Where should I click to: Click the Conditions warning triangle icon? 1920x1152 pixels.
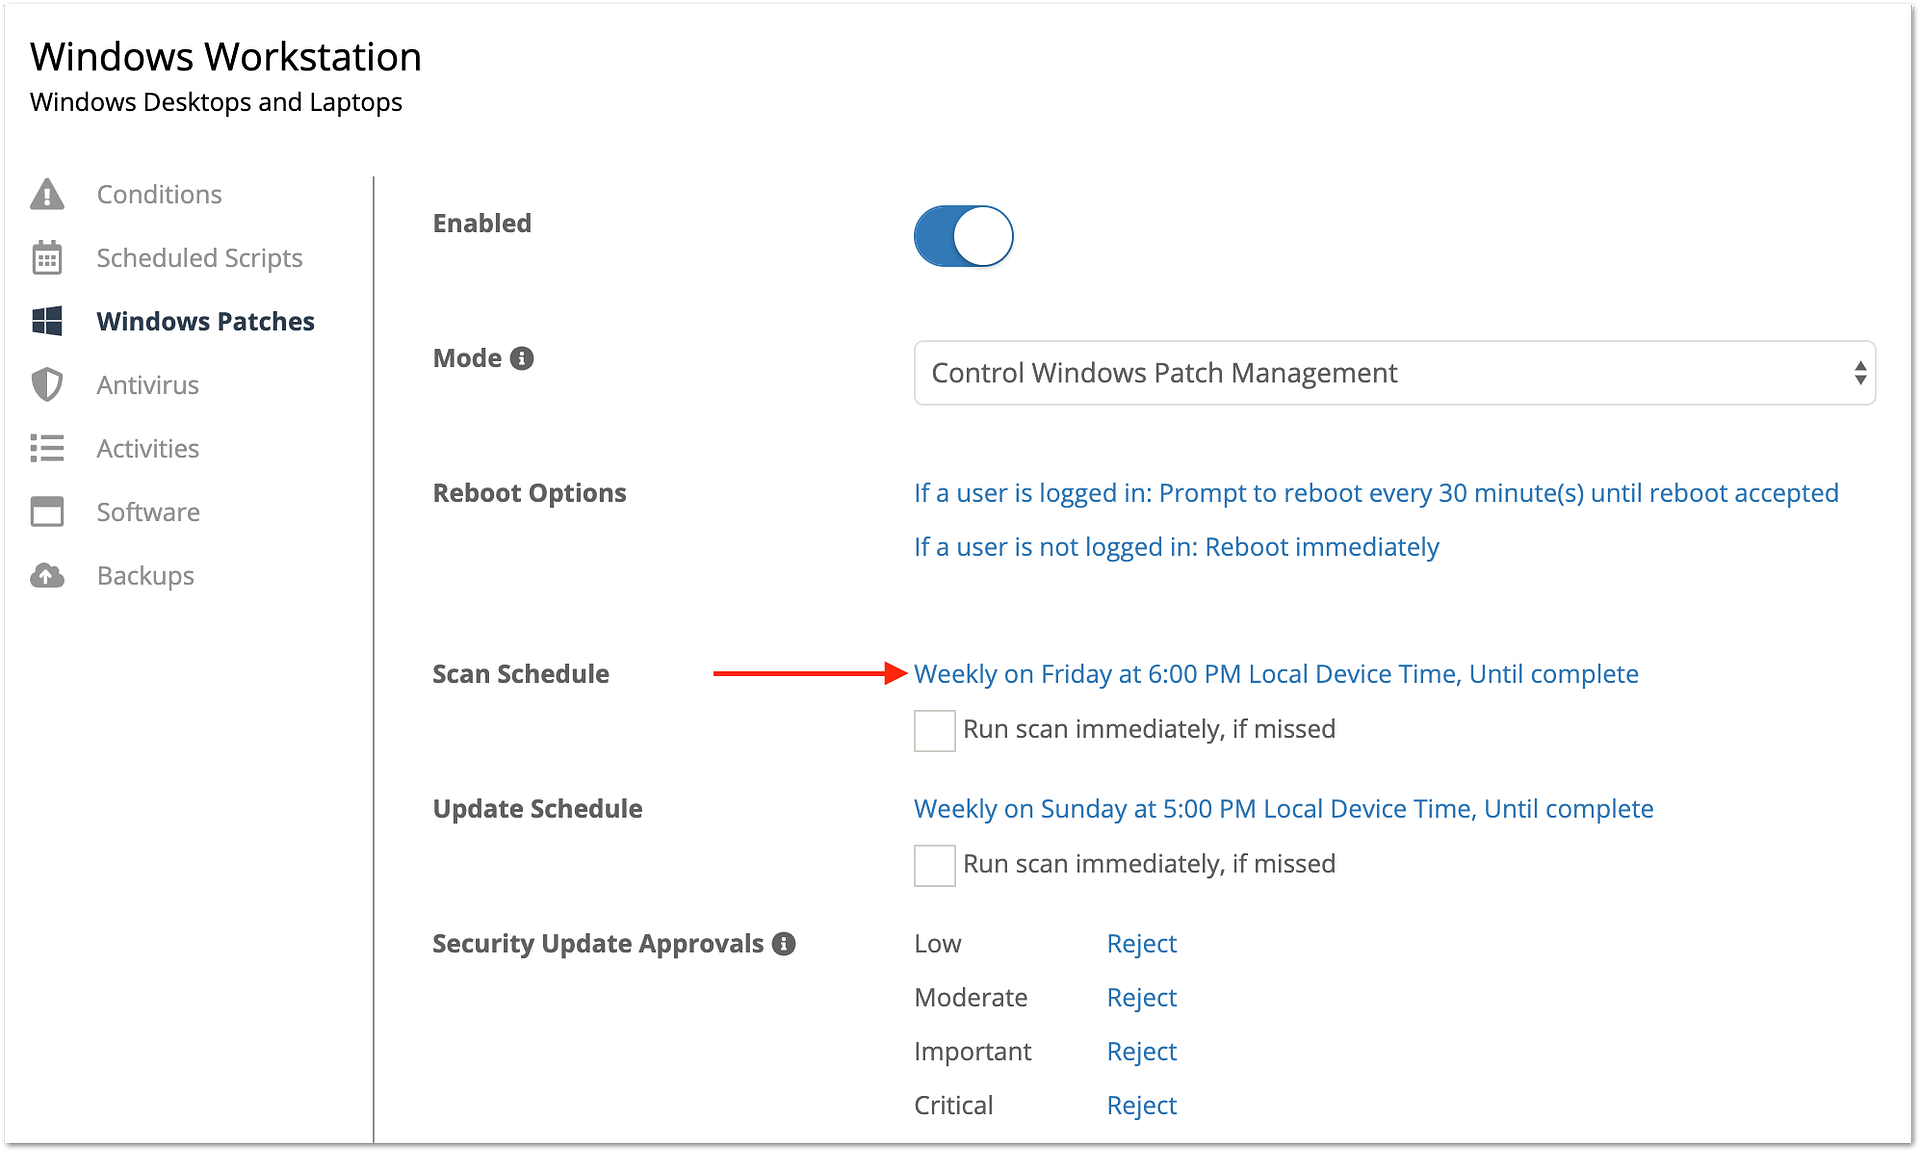47,194
